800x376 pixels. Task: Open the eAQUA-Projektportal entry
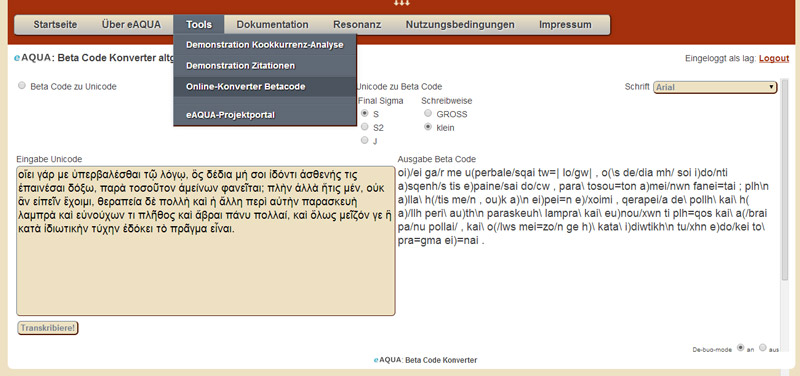point(265,115)
